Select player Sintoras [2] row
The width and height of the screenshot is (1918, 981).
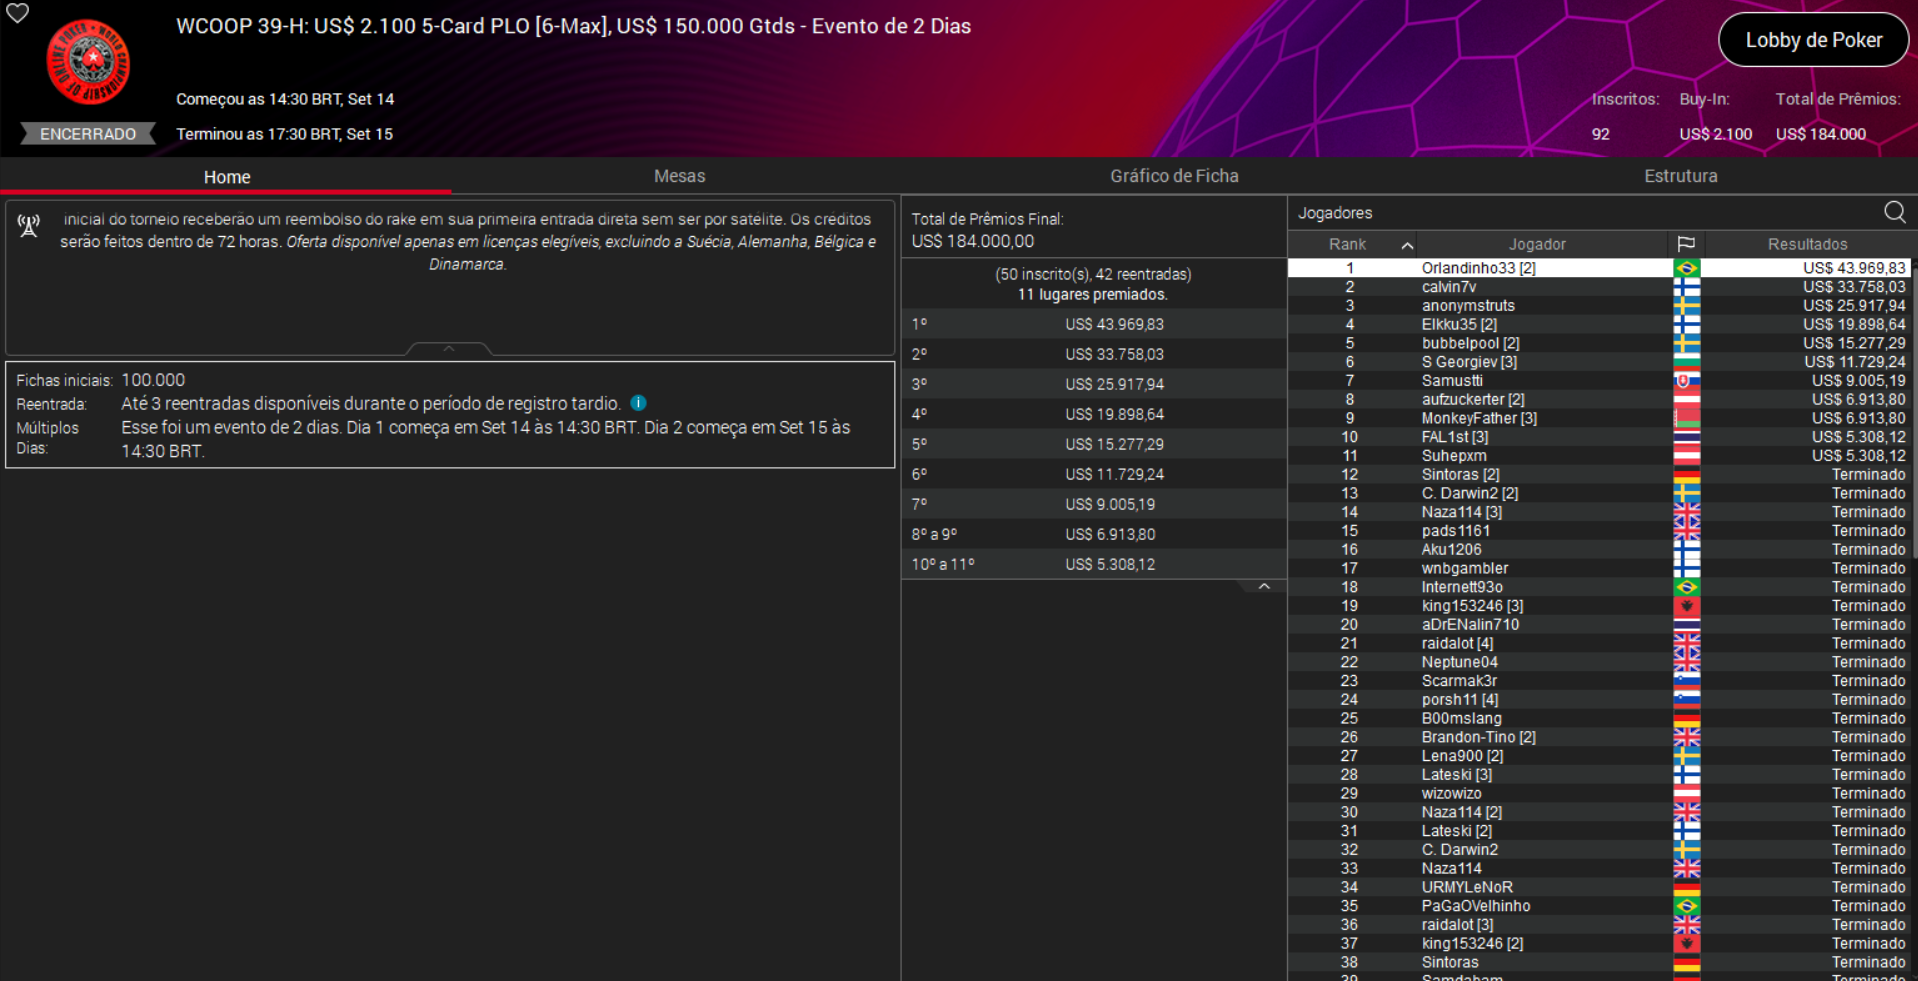1599,474
